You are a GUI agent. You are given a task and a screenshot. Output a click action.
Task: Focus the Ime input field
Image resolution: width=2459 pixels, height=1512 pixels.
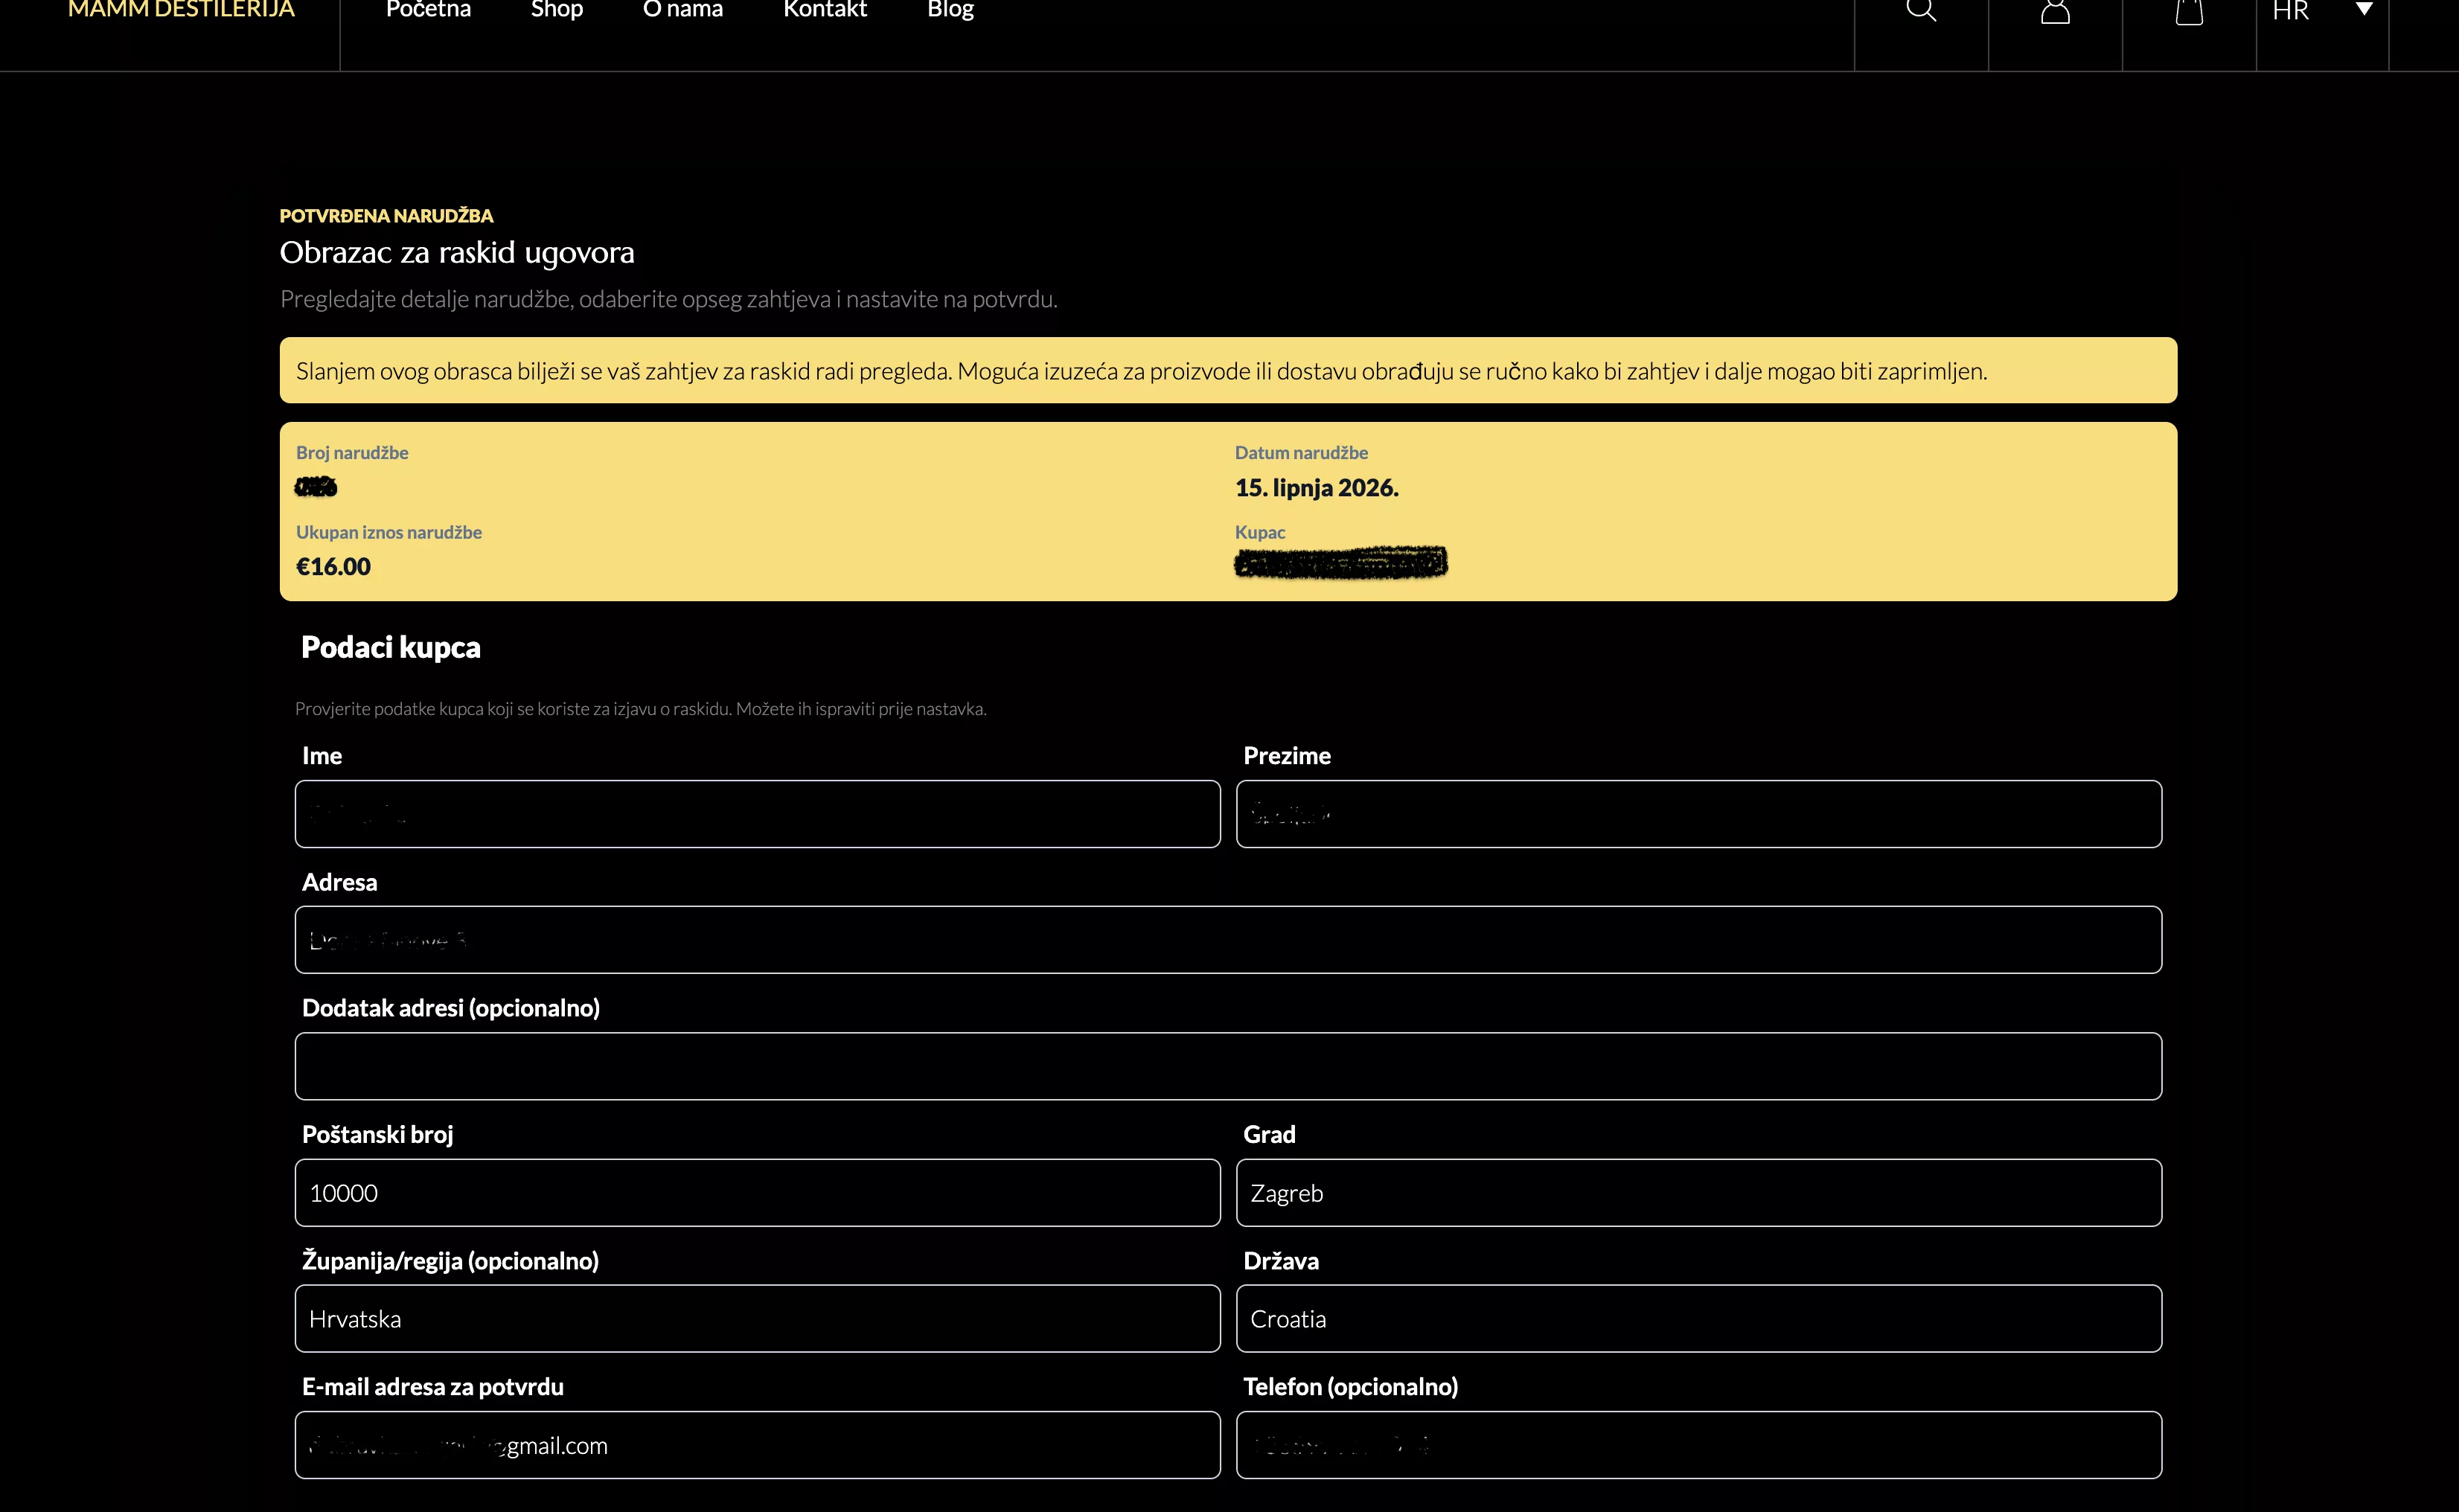[757, 814]
